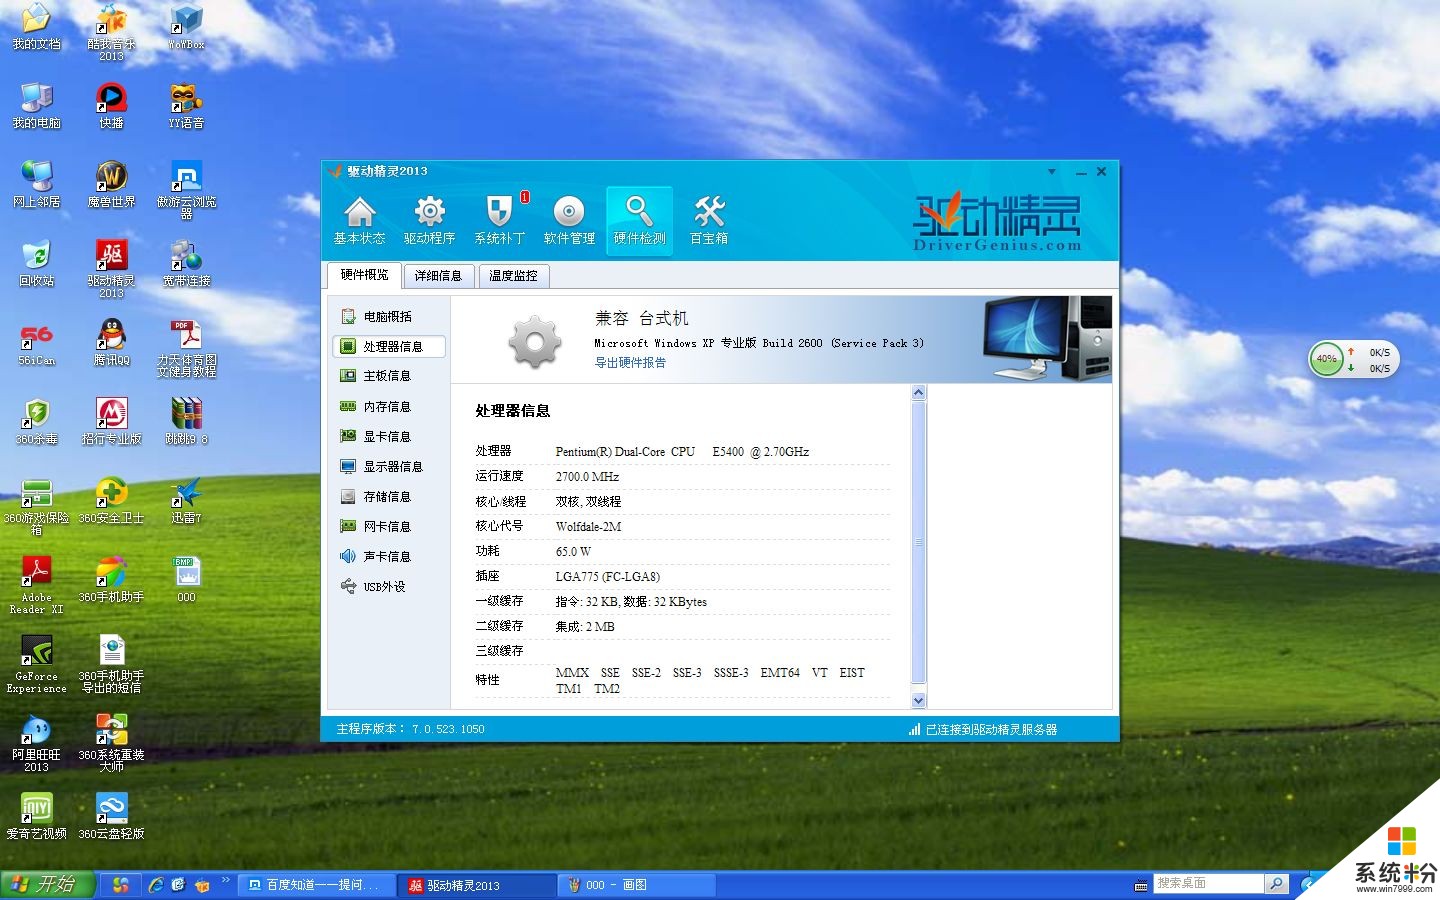
Task: Click scrollbar up arrow in processor panel
Action: 919,394
